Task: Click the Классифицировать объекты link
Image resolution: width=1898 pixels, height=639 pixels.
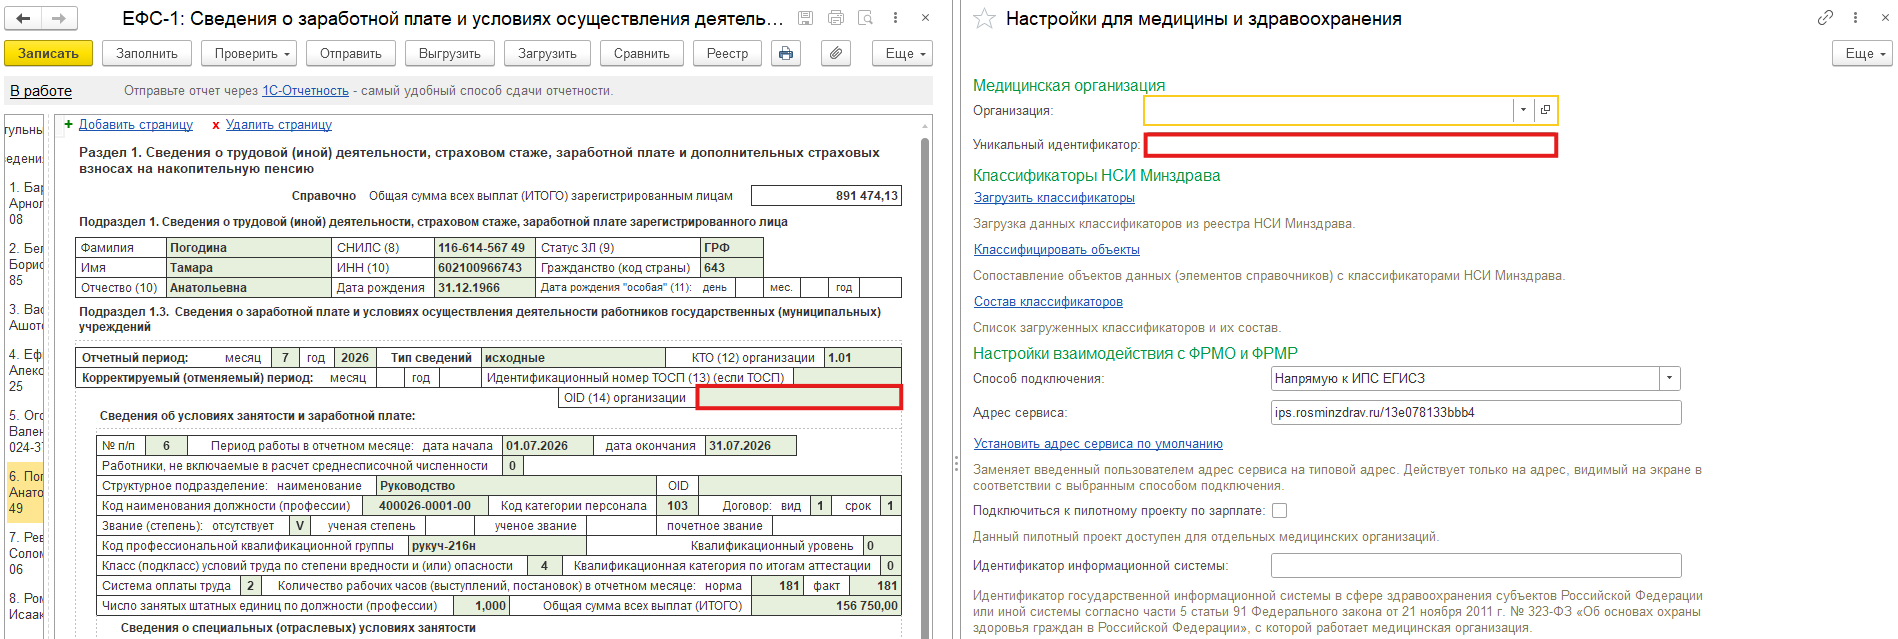Action: (1057, 250)
